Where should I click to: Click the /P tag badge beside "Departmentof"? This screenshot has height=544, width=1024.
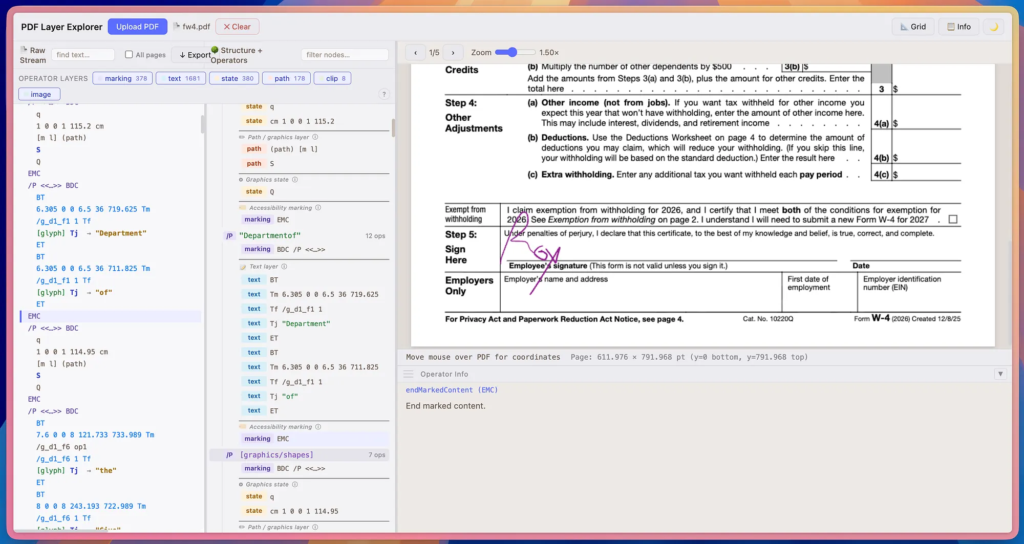pyautogui.click(x=229, y=236)
